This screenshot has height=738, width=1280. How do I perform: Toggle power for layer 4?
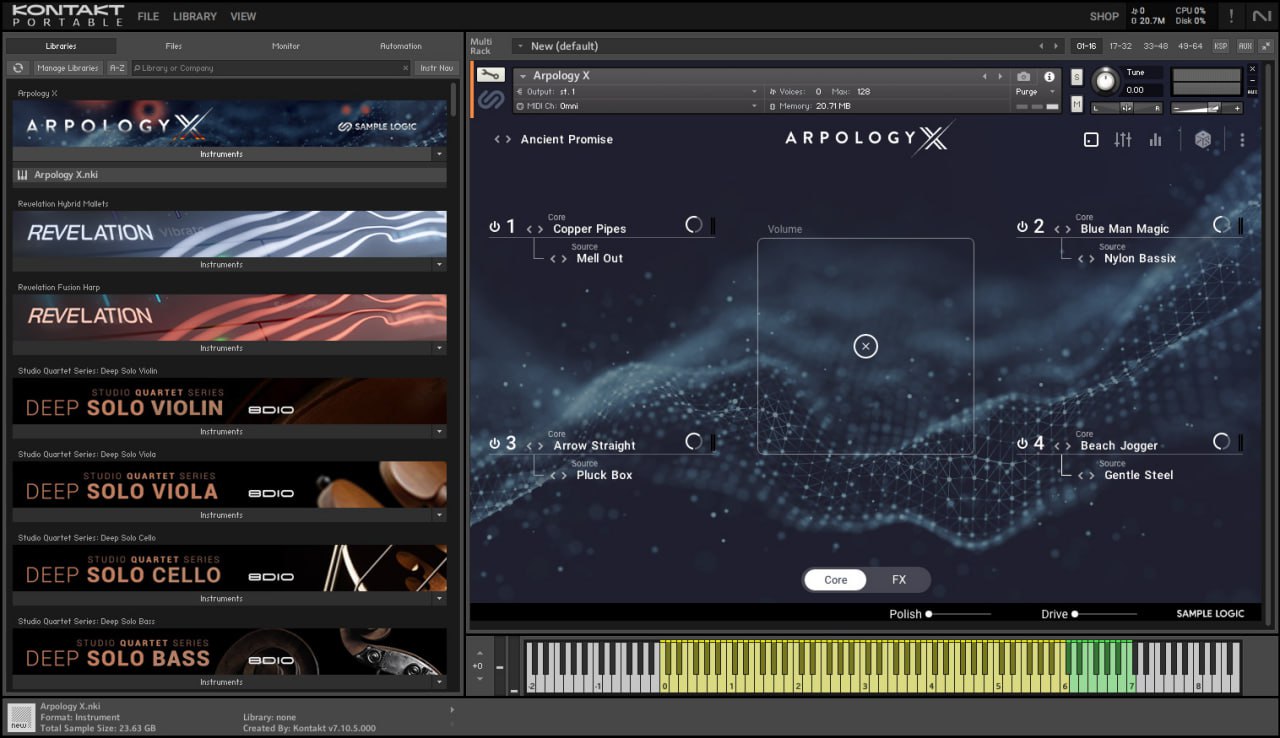(1022, 443)
